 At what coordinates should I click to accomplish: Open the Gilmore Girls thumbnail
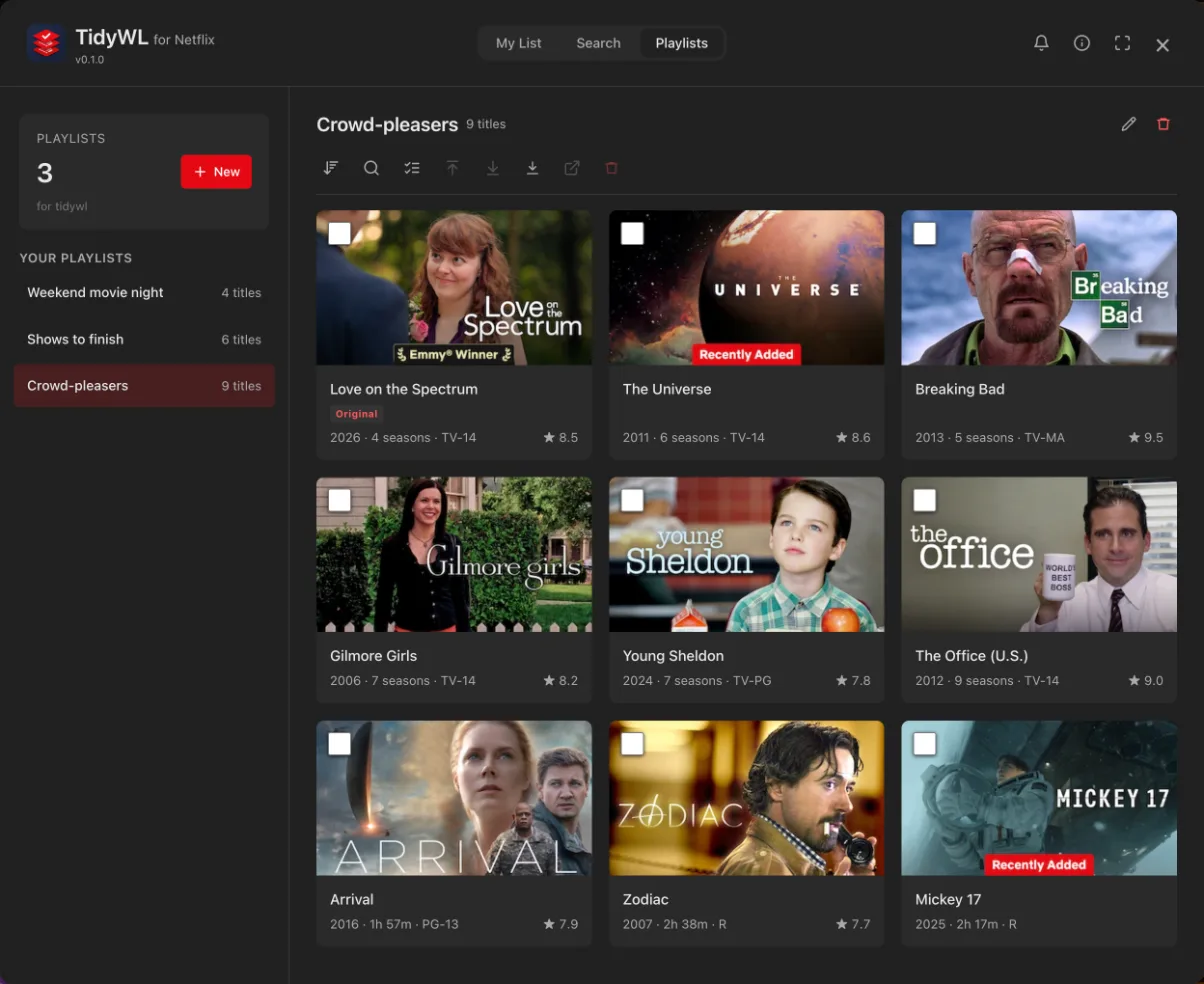[454, 554]
